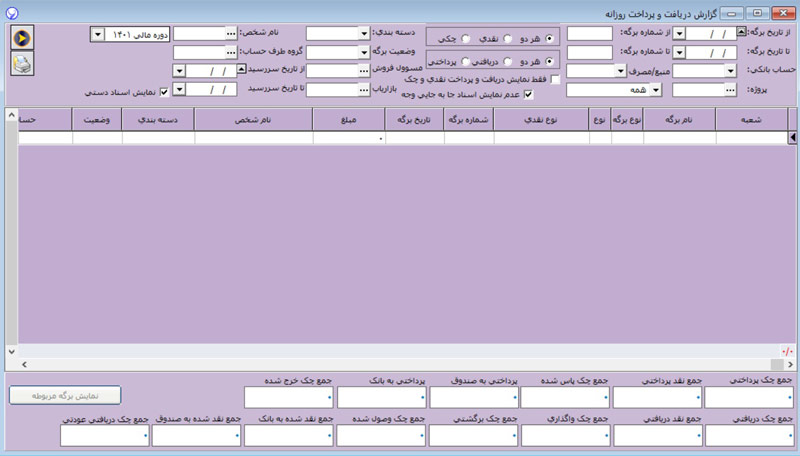This screenshot has height=456, width=800.
Task: Click the small arrow beside از تاریخ برگه
Action: (741, 33)
